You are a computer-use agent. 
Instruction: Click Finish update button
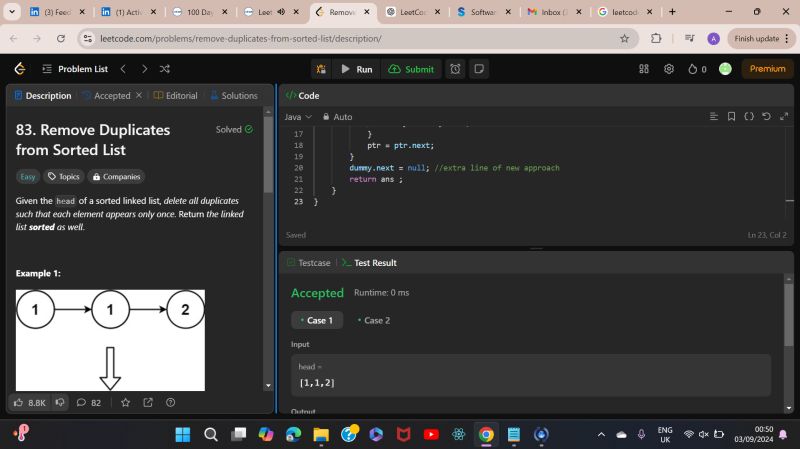(761, 38)
